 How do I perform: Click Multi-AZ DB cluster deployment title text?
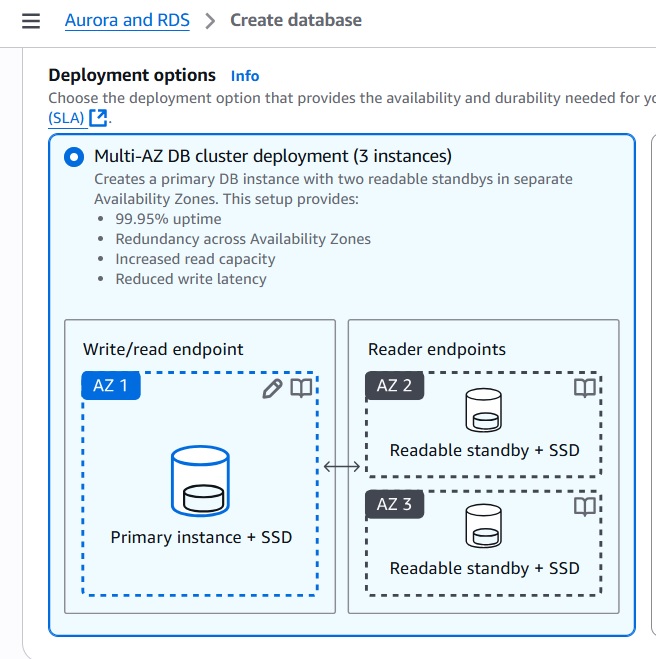[272, 156]
